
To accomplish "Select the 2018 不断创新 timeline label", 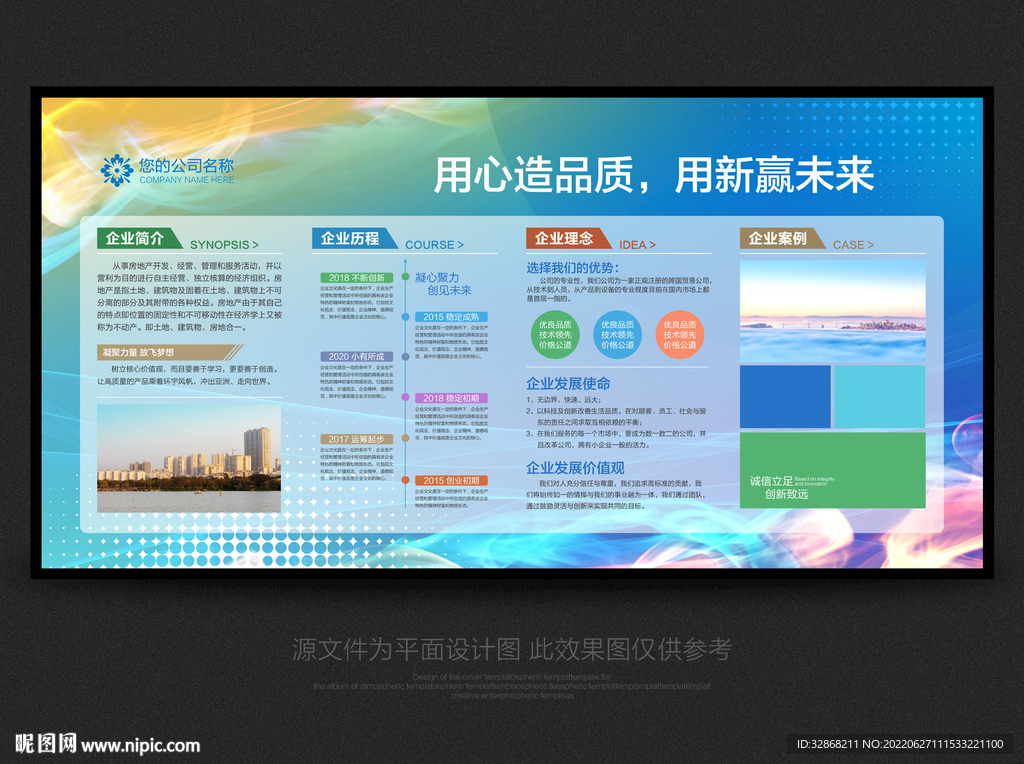I will (357, 278).
